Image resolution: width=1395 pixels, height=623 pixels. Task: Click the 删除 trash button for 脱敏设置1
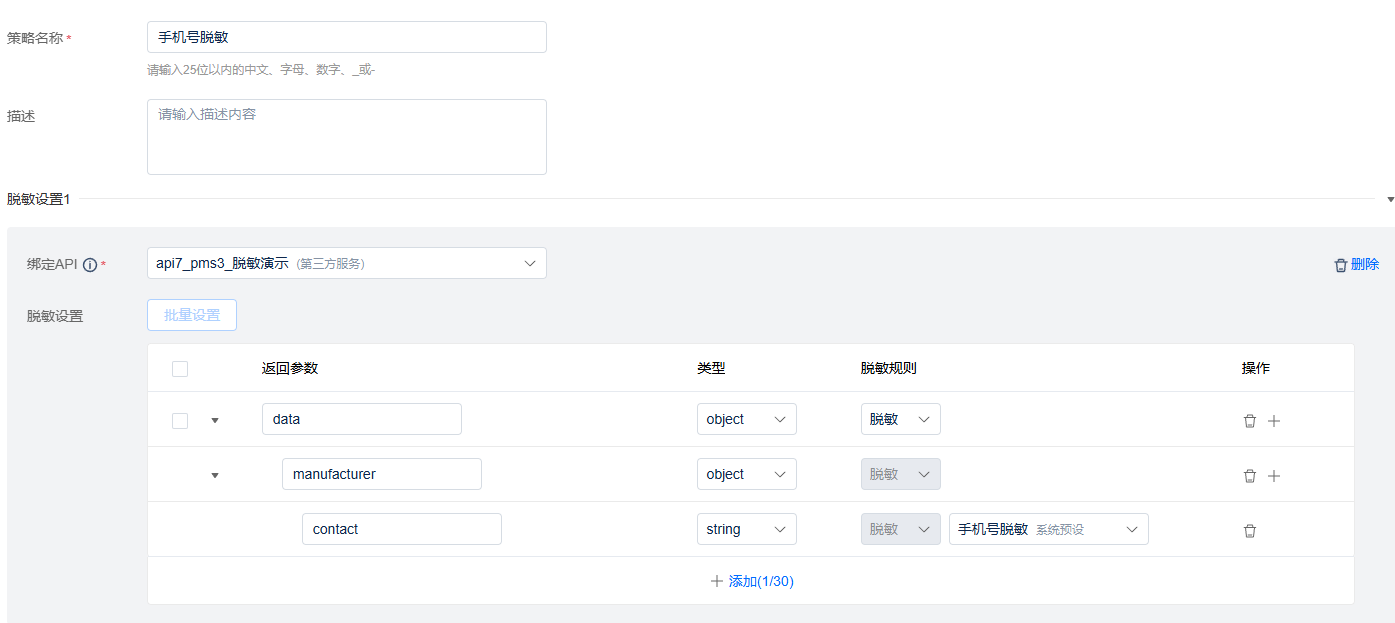click(x=1356, y=264)
